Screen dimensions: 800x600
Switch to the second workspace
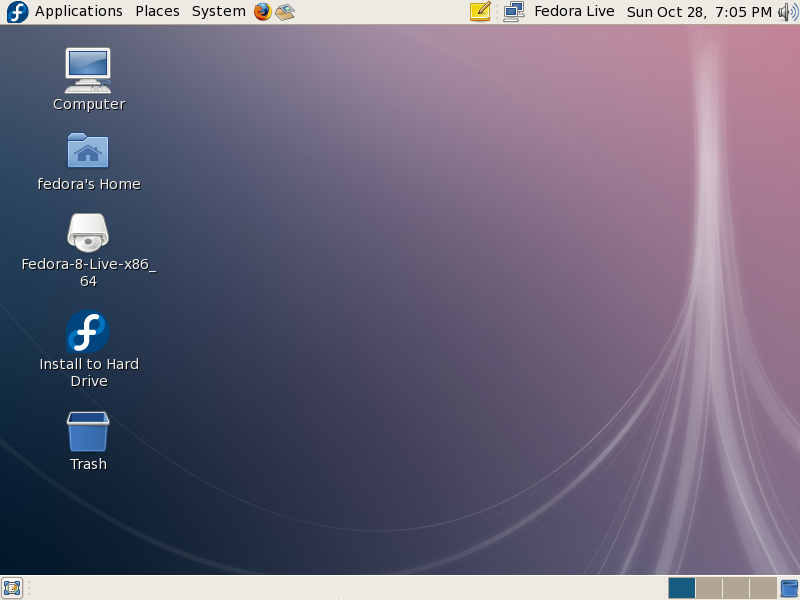tap(708, 588)
